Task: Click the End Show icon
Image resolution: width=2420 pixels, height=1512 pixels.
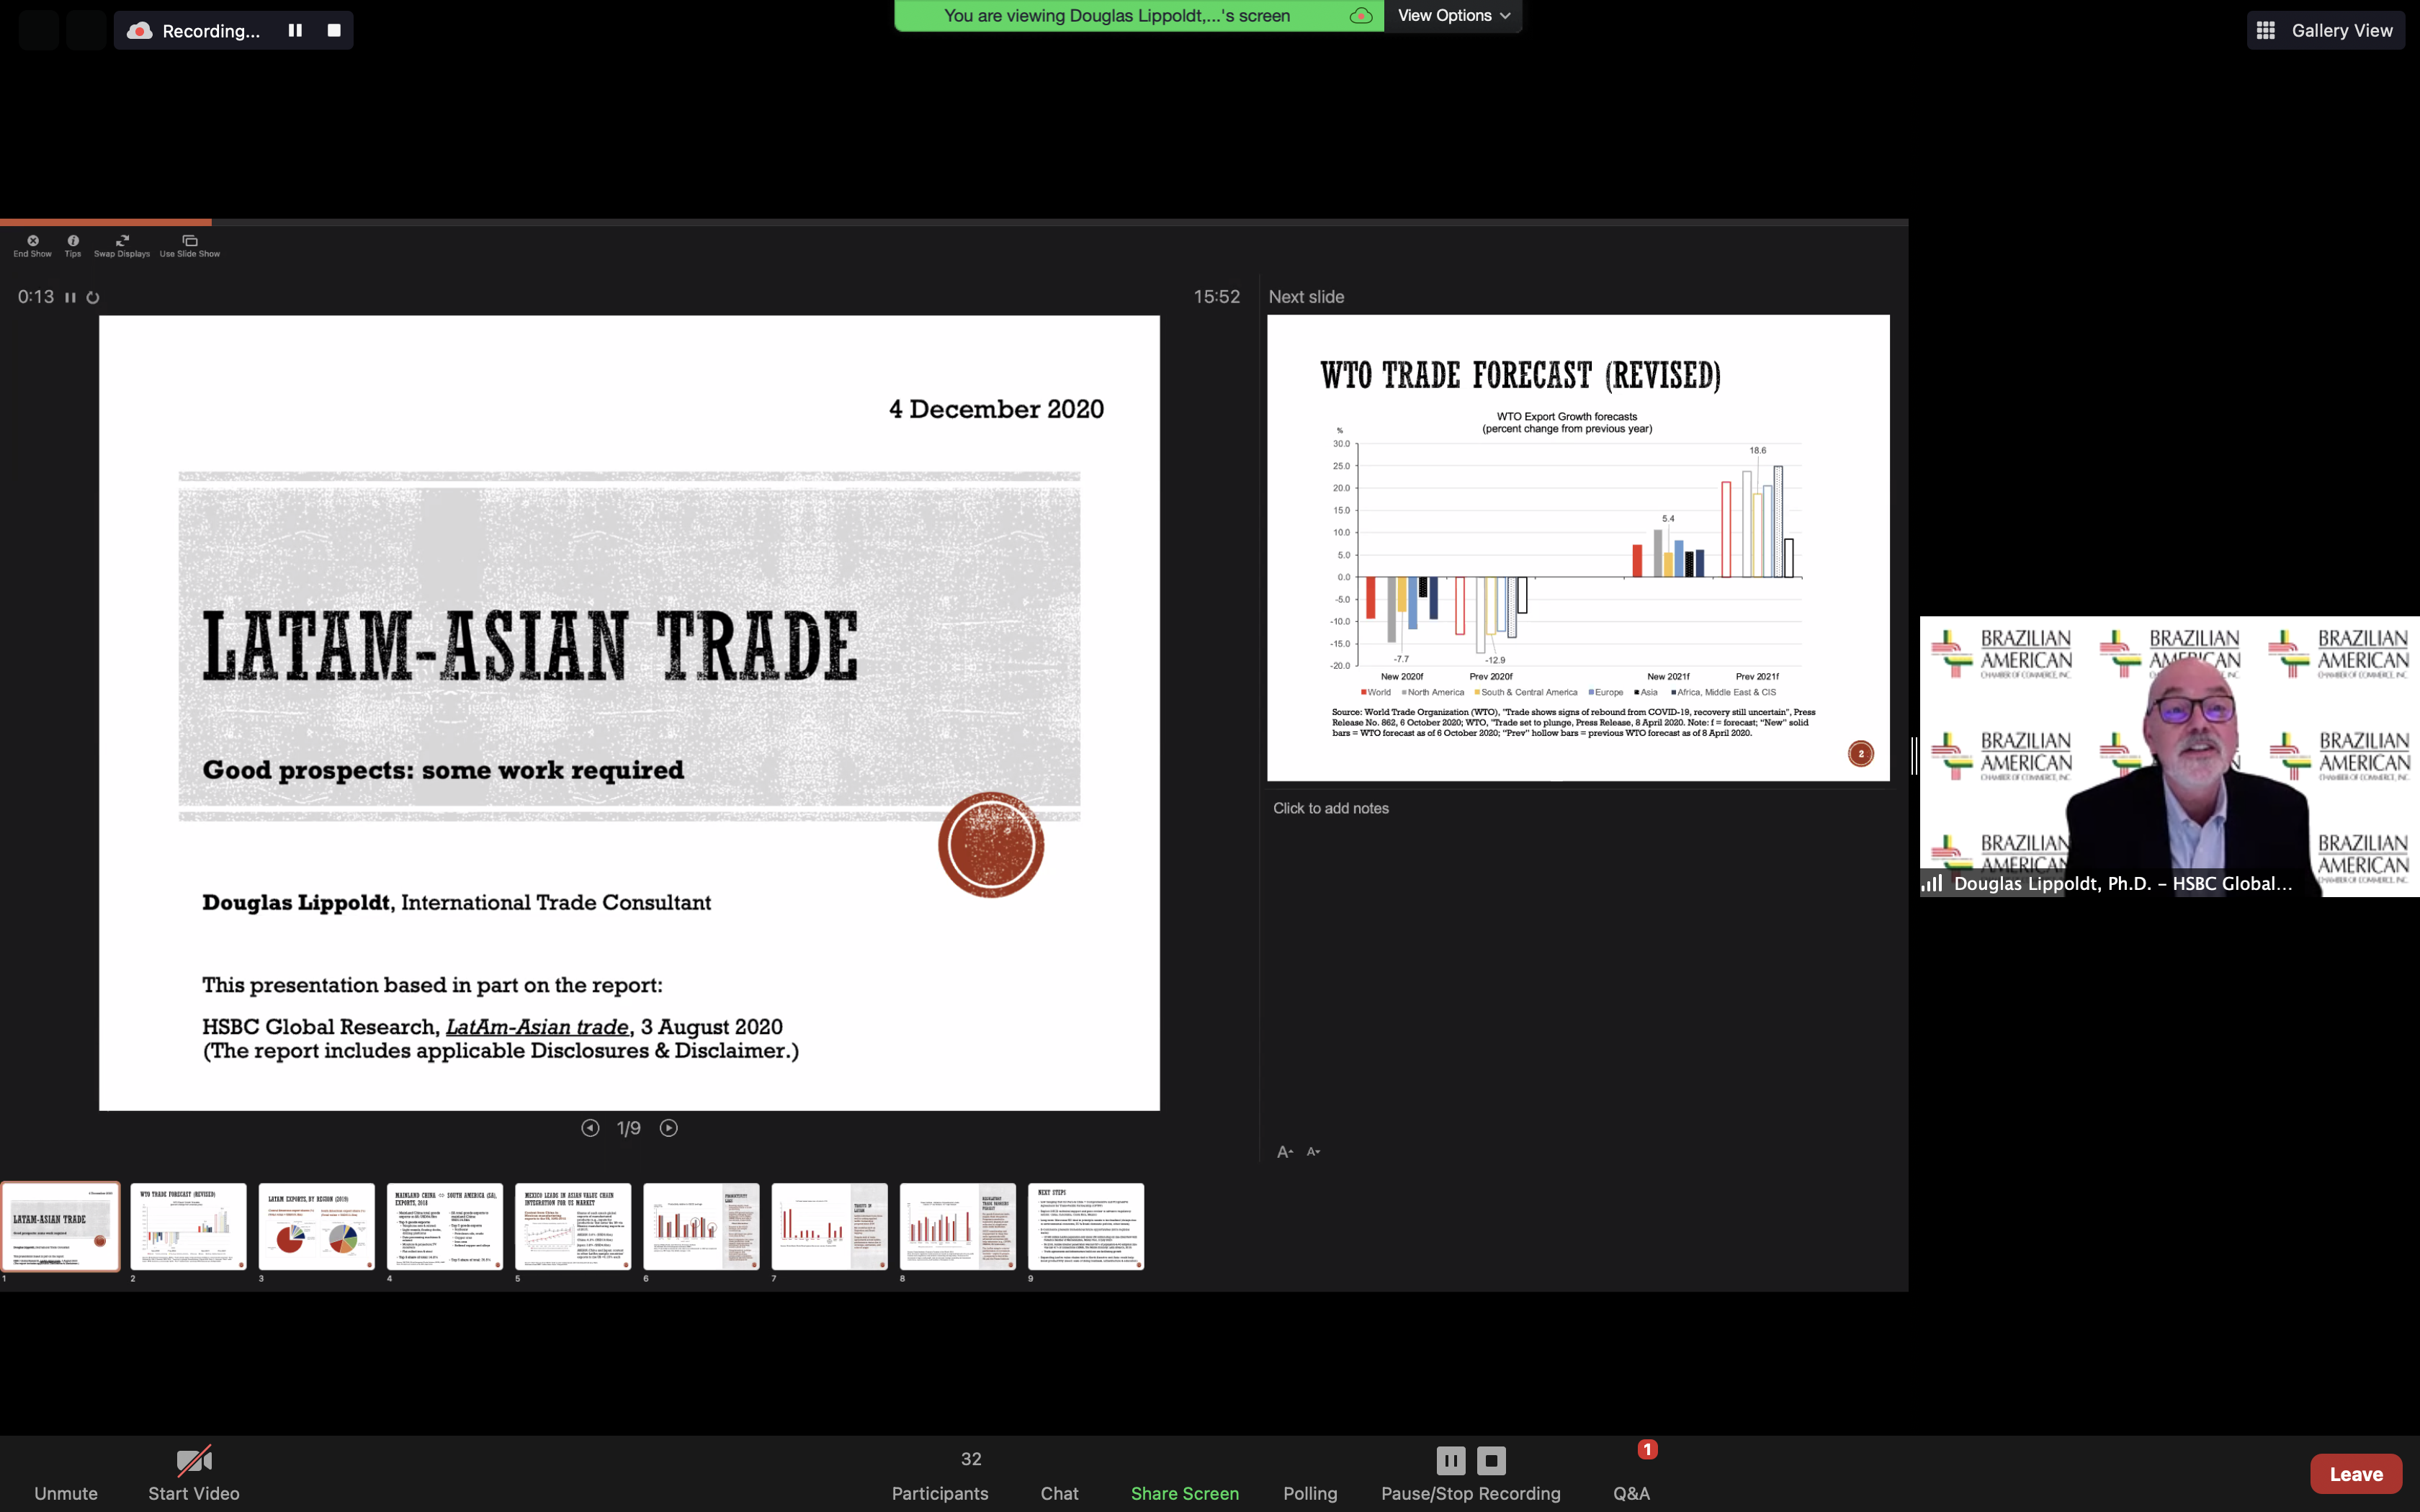Action: [x=33, y=241]
